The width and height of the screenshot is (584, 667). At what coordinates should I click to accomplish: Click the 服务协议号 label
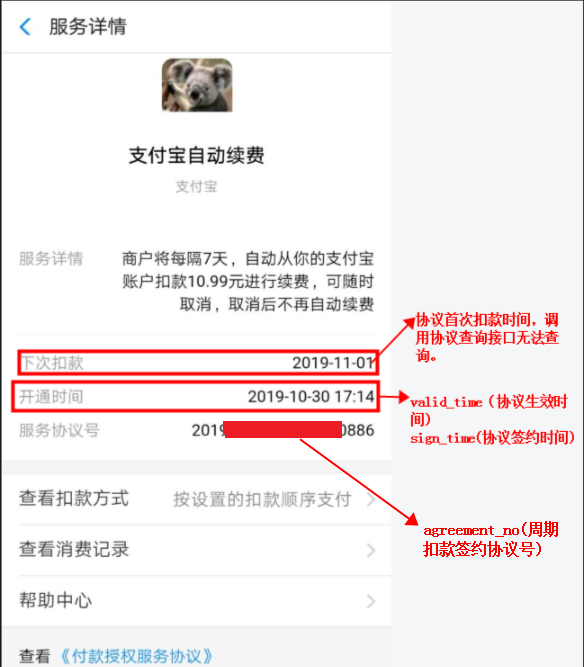pos(60,430)
